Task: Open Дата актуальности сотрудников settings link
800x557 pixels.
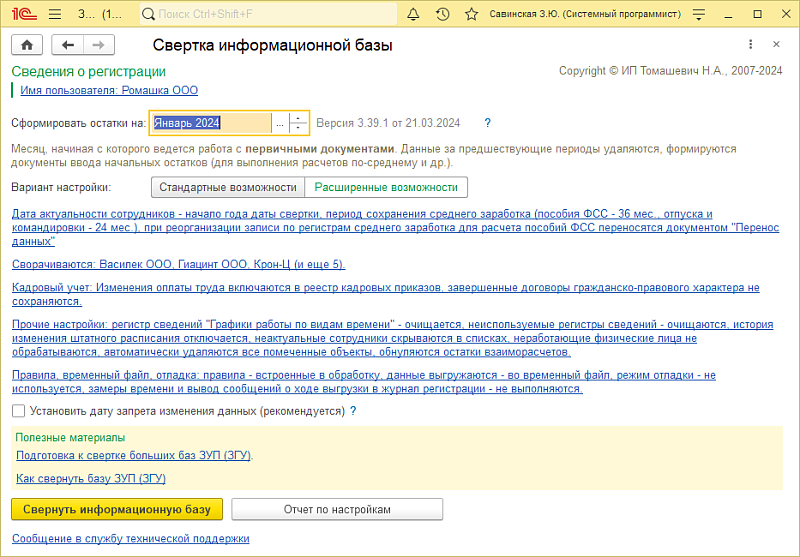Action: tap(395, 227)
